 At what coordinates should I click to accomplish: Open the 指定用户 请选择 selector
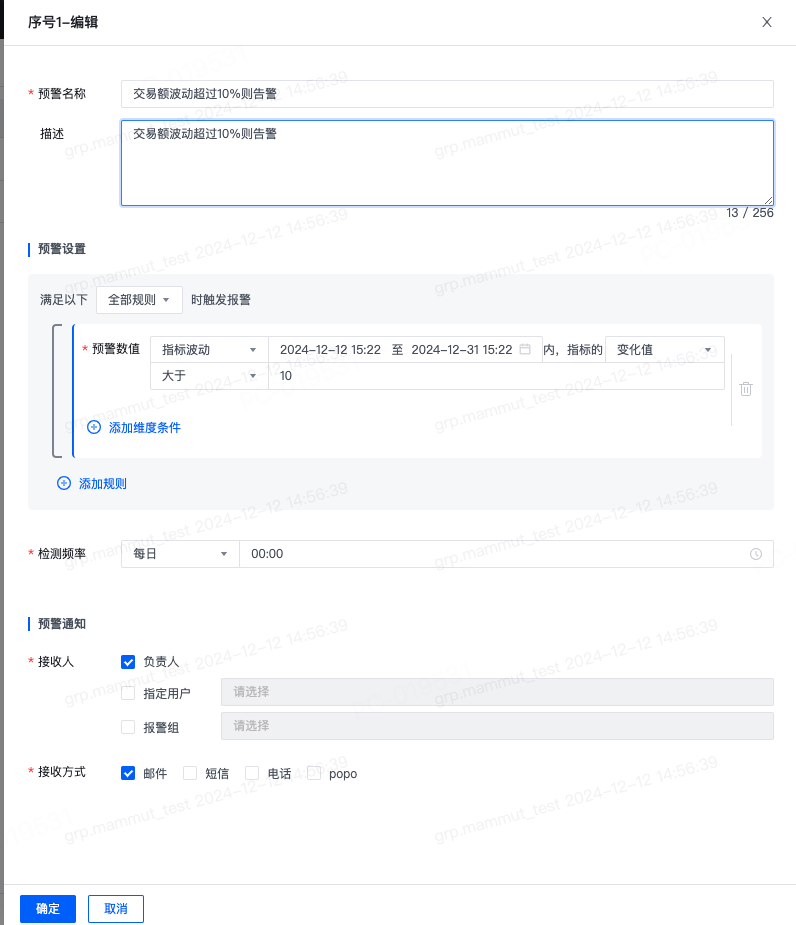tap(497, 692)
